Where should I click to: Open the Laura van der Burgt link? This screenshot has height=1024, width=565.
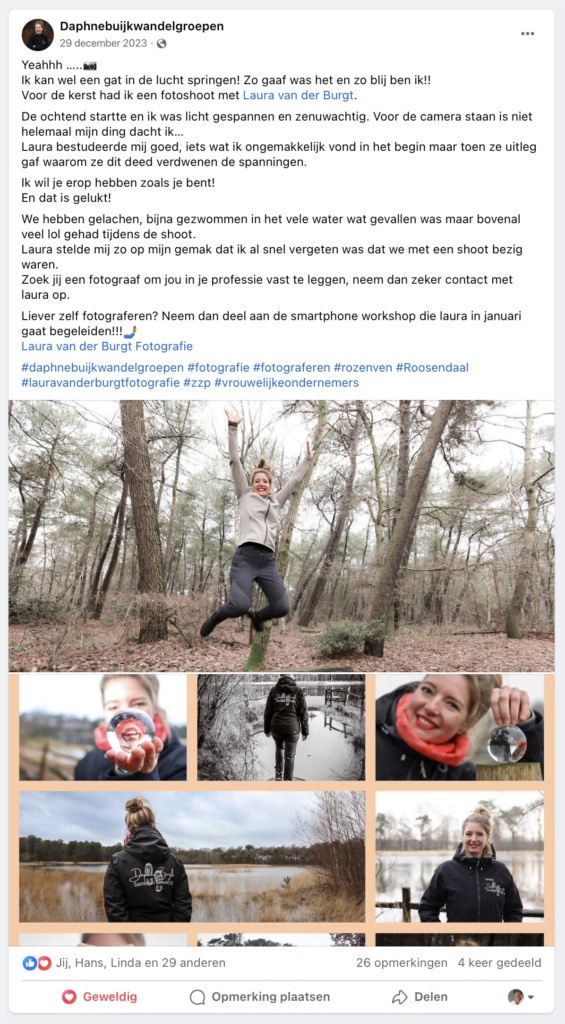(x=301, y=95)
